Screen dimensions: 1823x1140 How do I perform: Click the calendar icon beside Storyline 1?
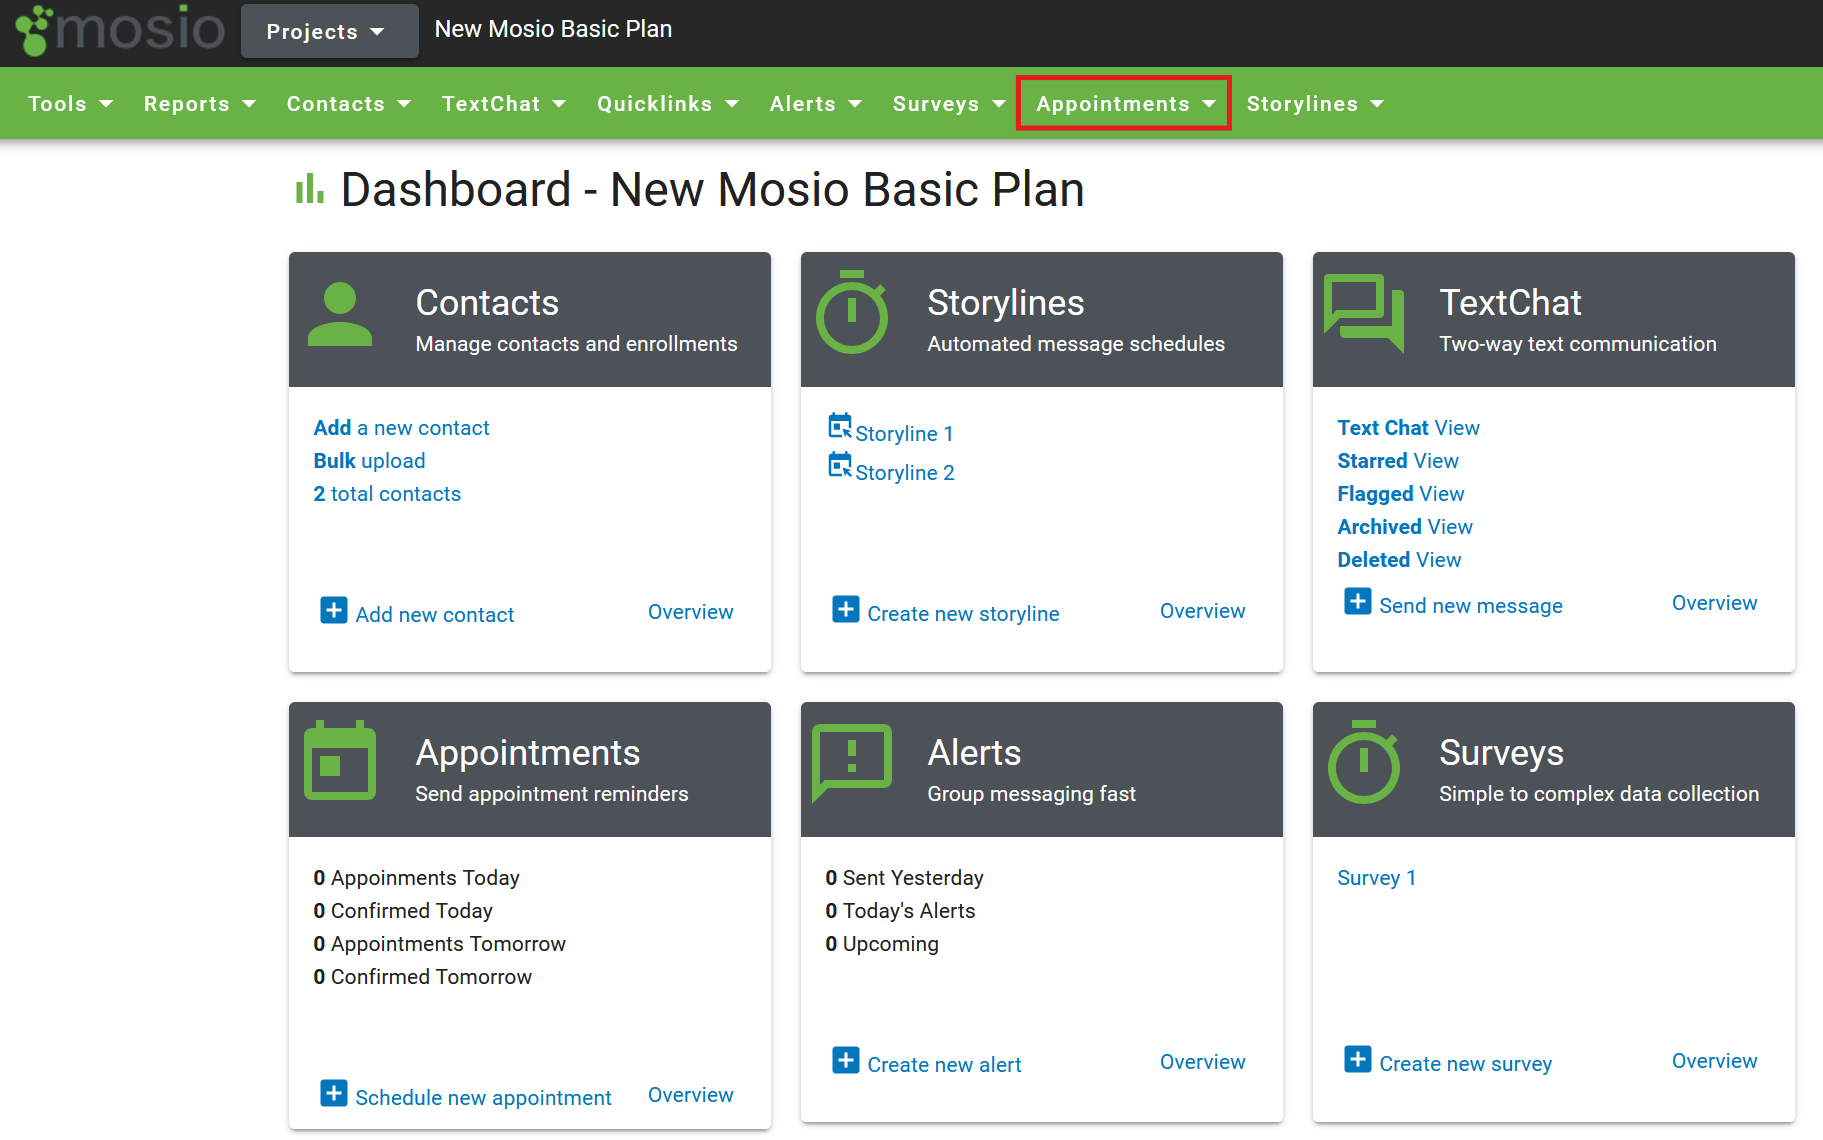coord(840,426)
